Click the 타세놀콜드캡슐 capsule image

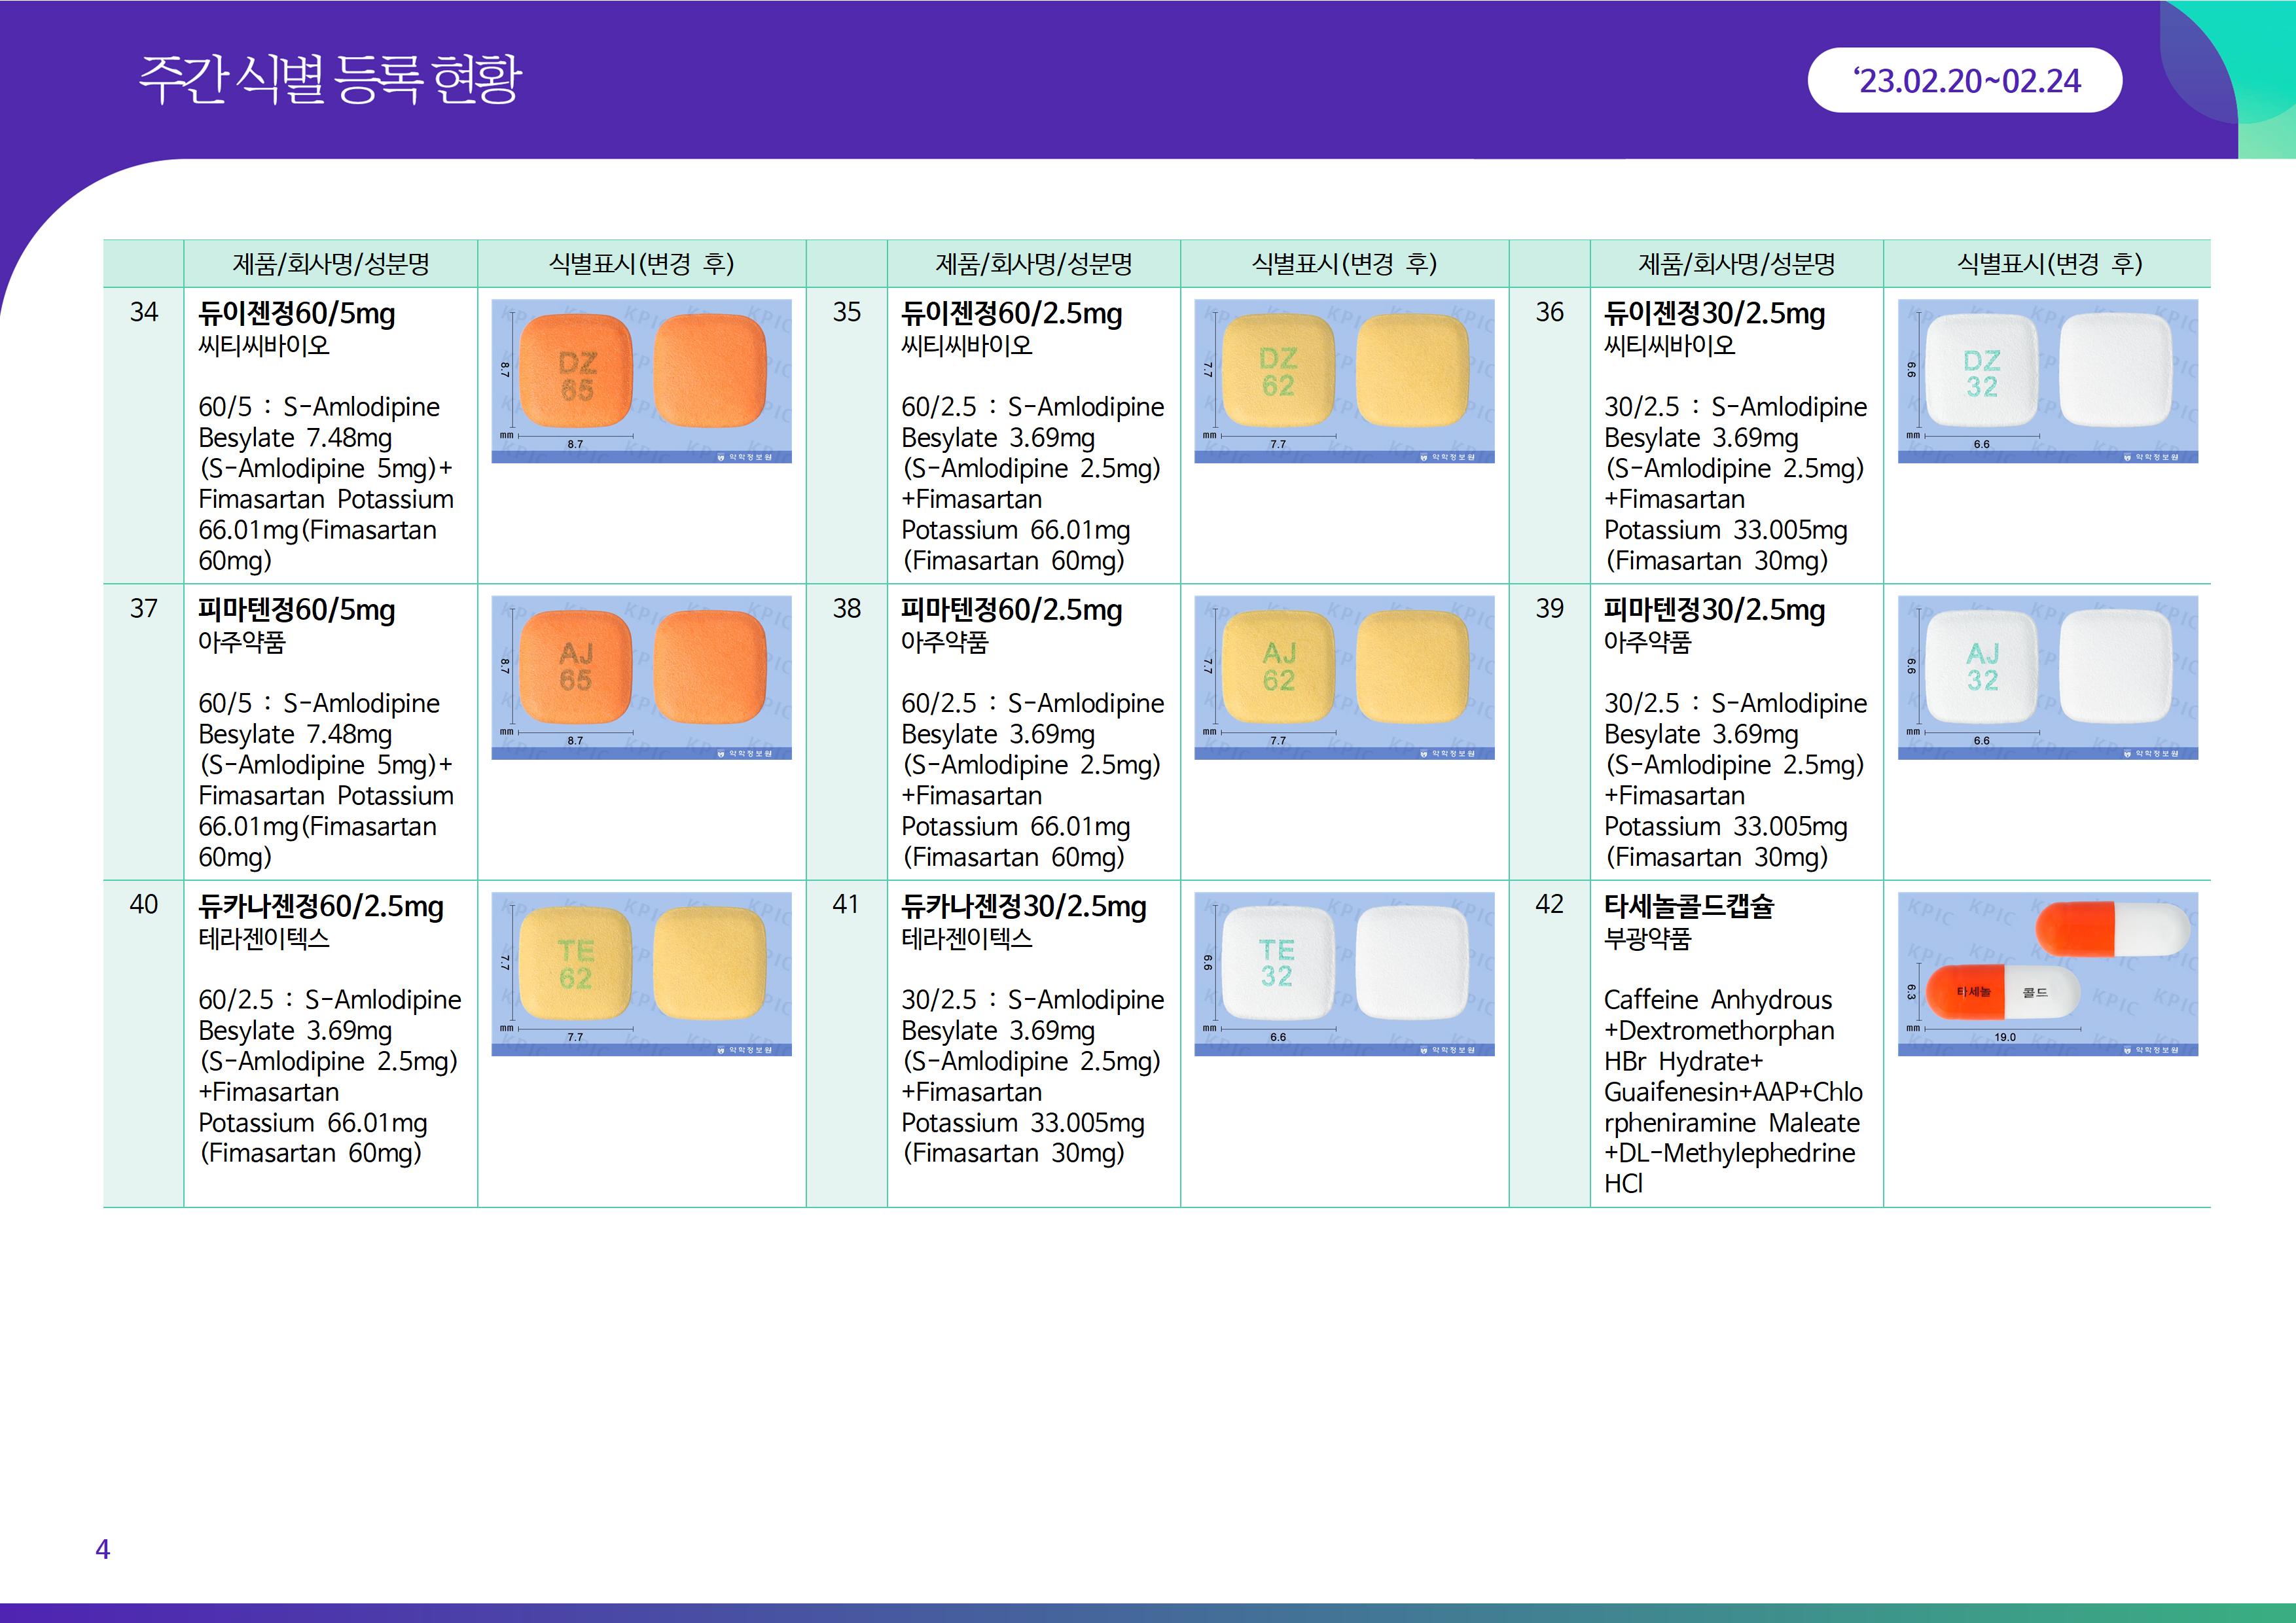point(2047,973)
